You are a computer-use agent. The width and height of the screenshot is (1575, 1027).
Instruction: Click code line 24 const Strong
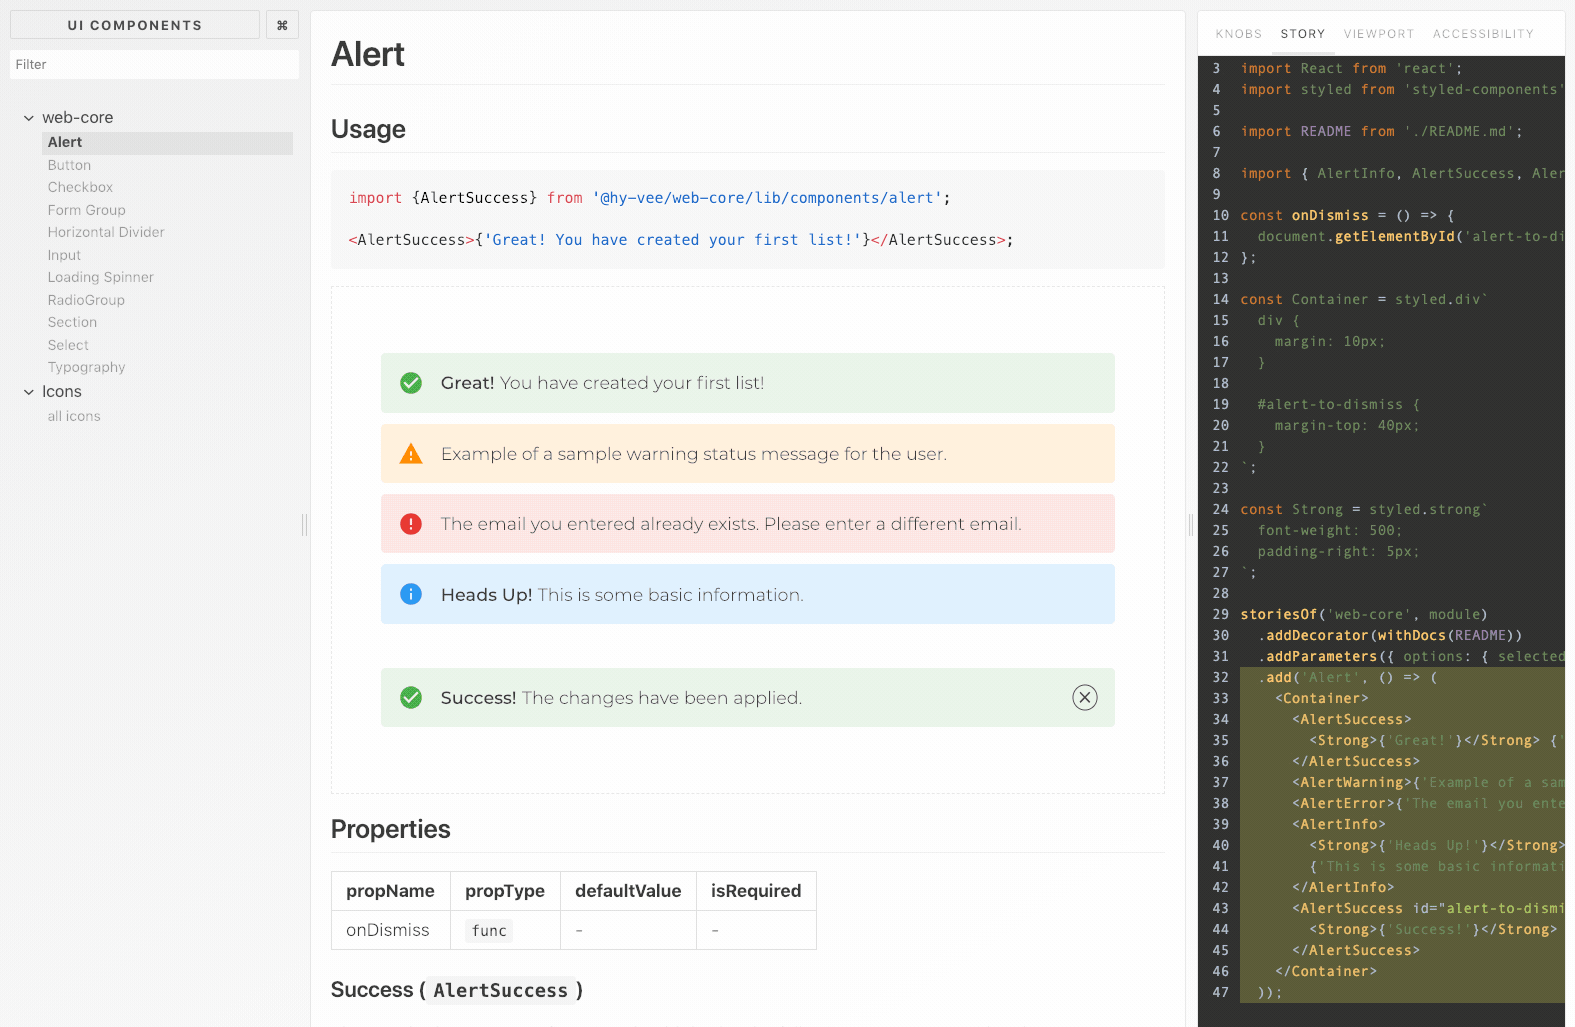[x=1364, y=509]
